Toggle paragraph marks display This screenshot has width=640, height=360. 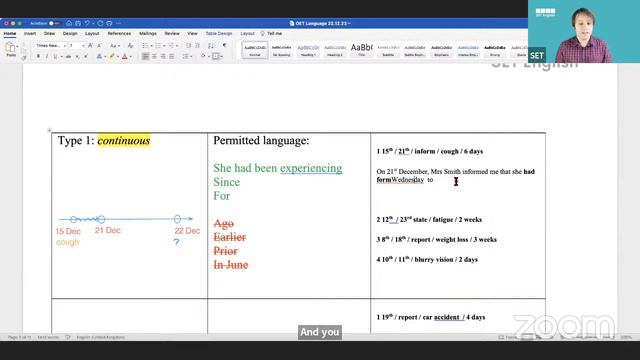click(224, 45)
